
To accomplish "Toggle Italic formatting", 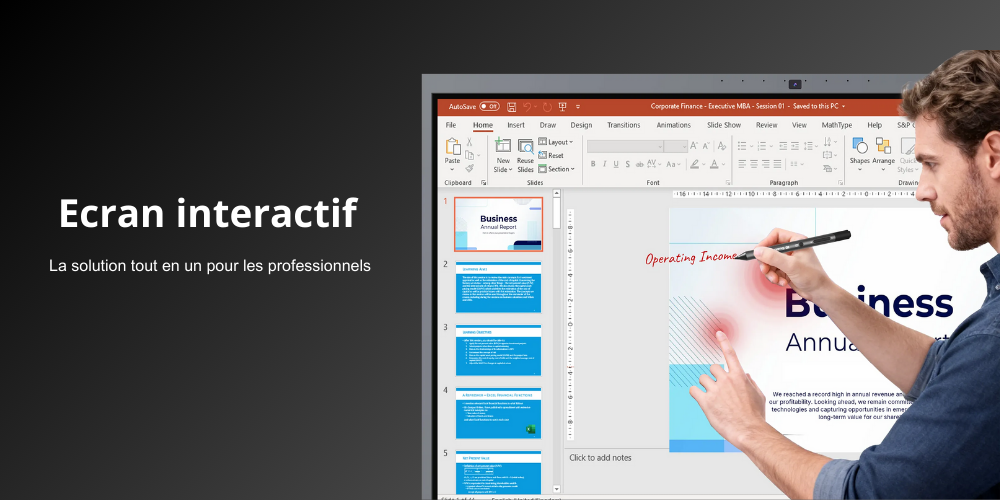I will click(x=603, y=164).
